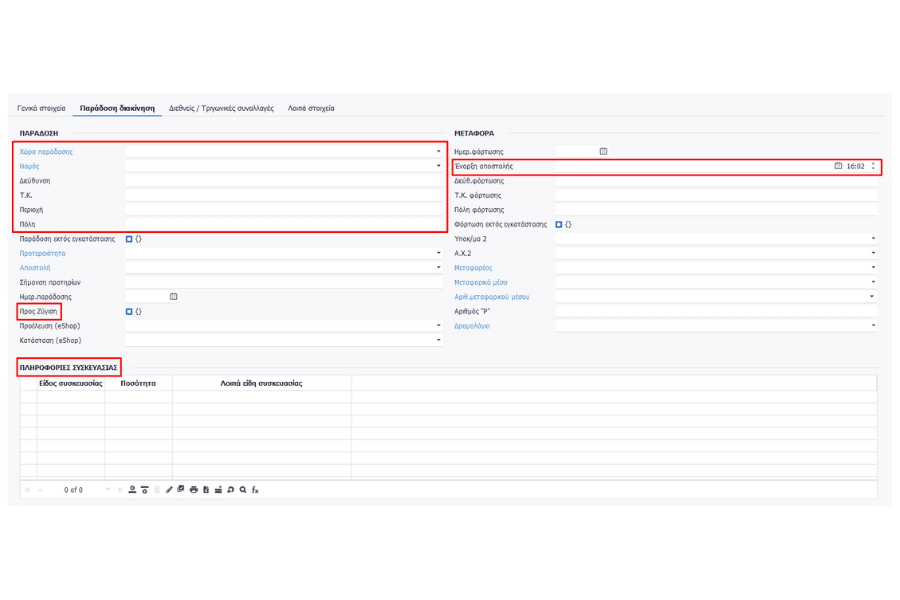The image size is (900, 600).
Task: Toggle Παράδοση εκτός εγκατάστασης checkbox
Action: click(x=129, y=239)
